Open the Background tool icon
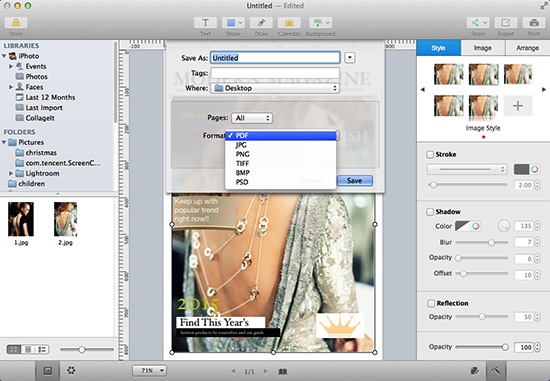 pos(320,23)
